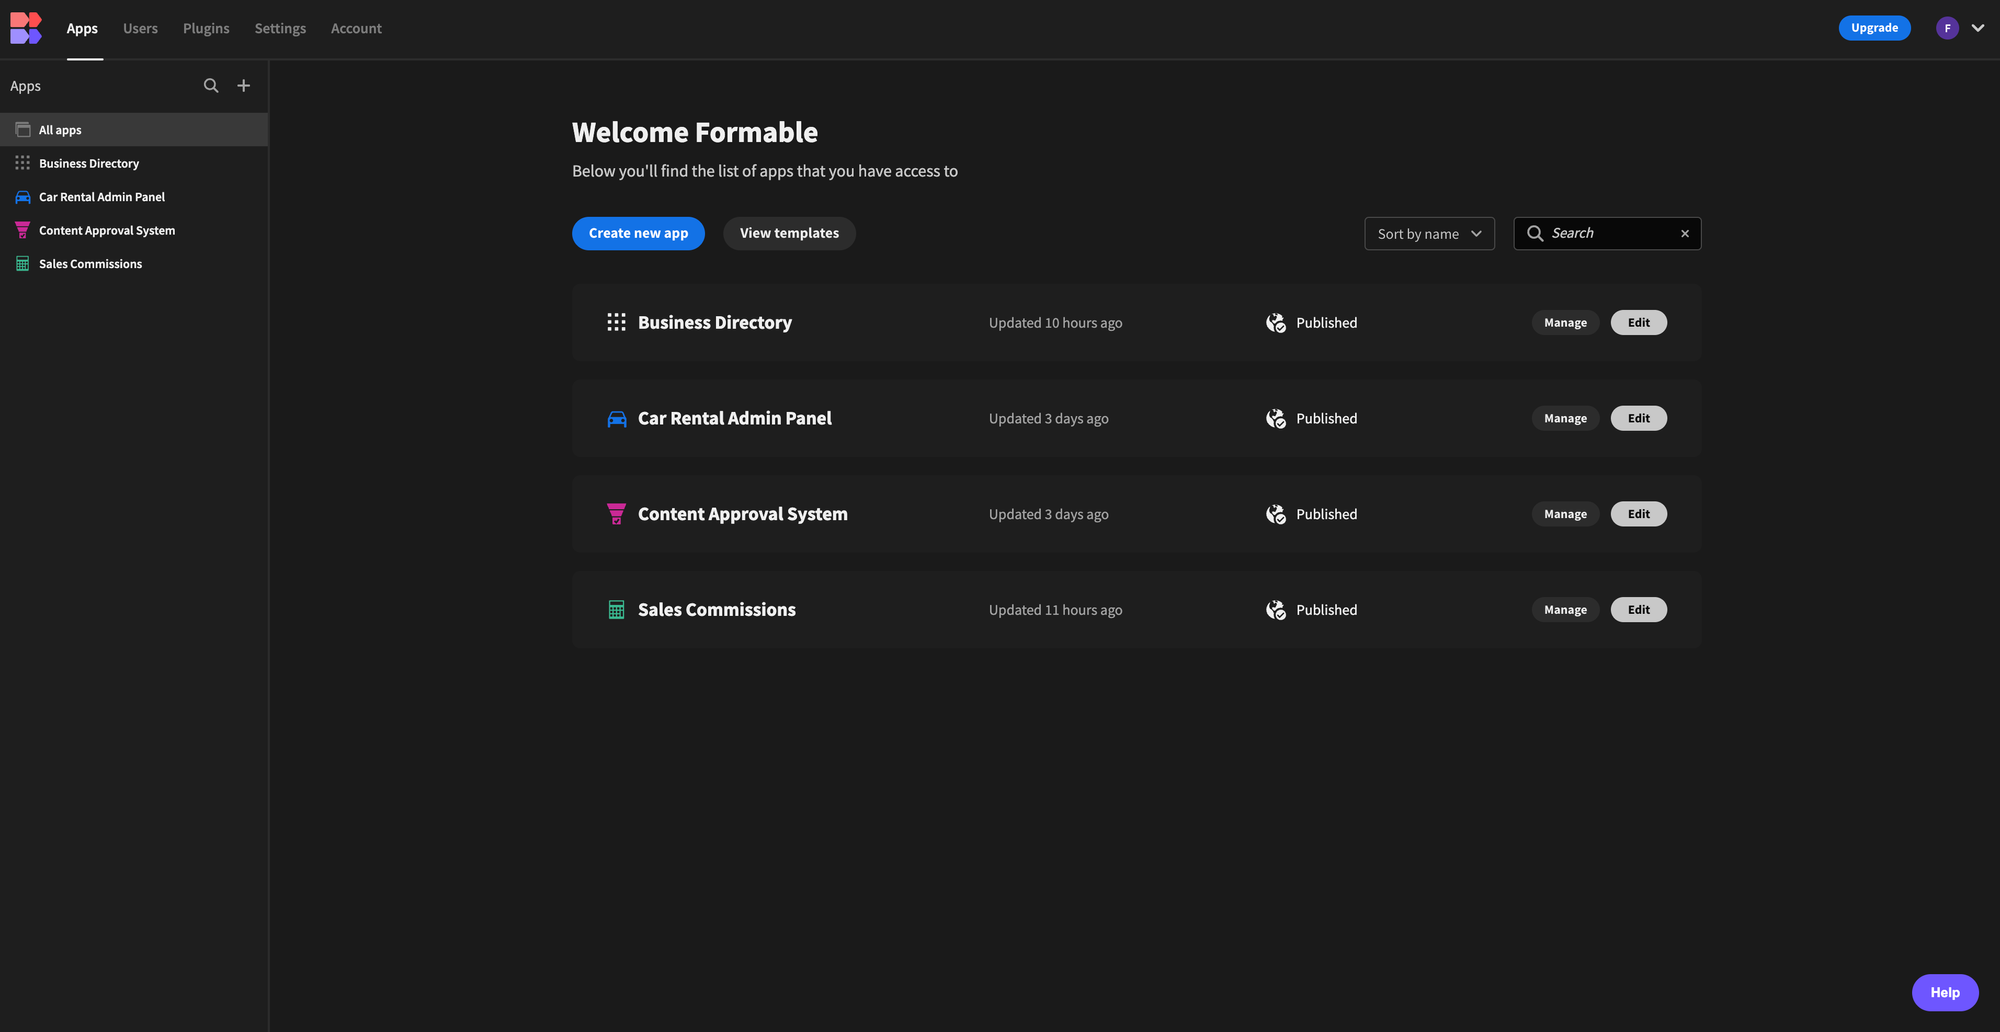The height and width of the screenshot is (1032, 2000).
Task: Select the Business Directory grid icon
Action: pyautogui.click(x=22, y=162)
